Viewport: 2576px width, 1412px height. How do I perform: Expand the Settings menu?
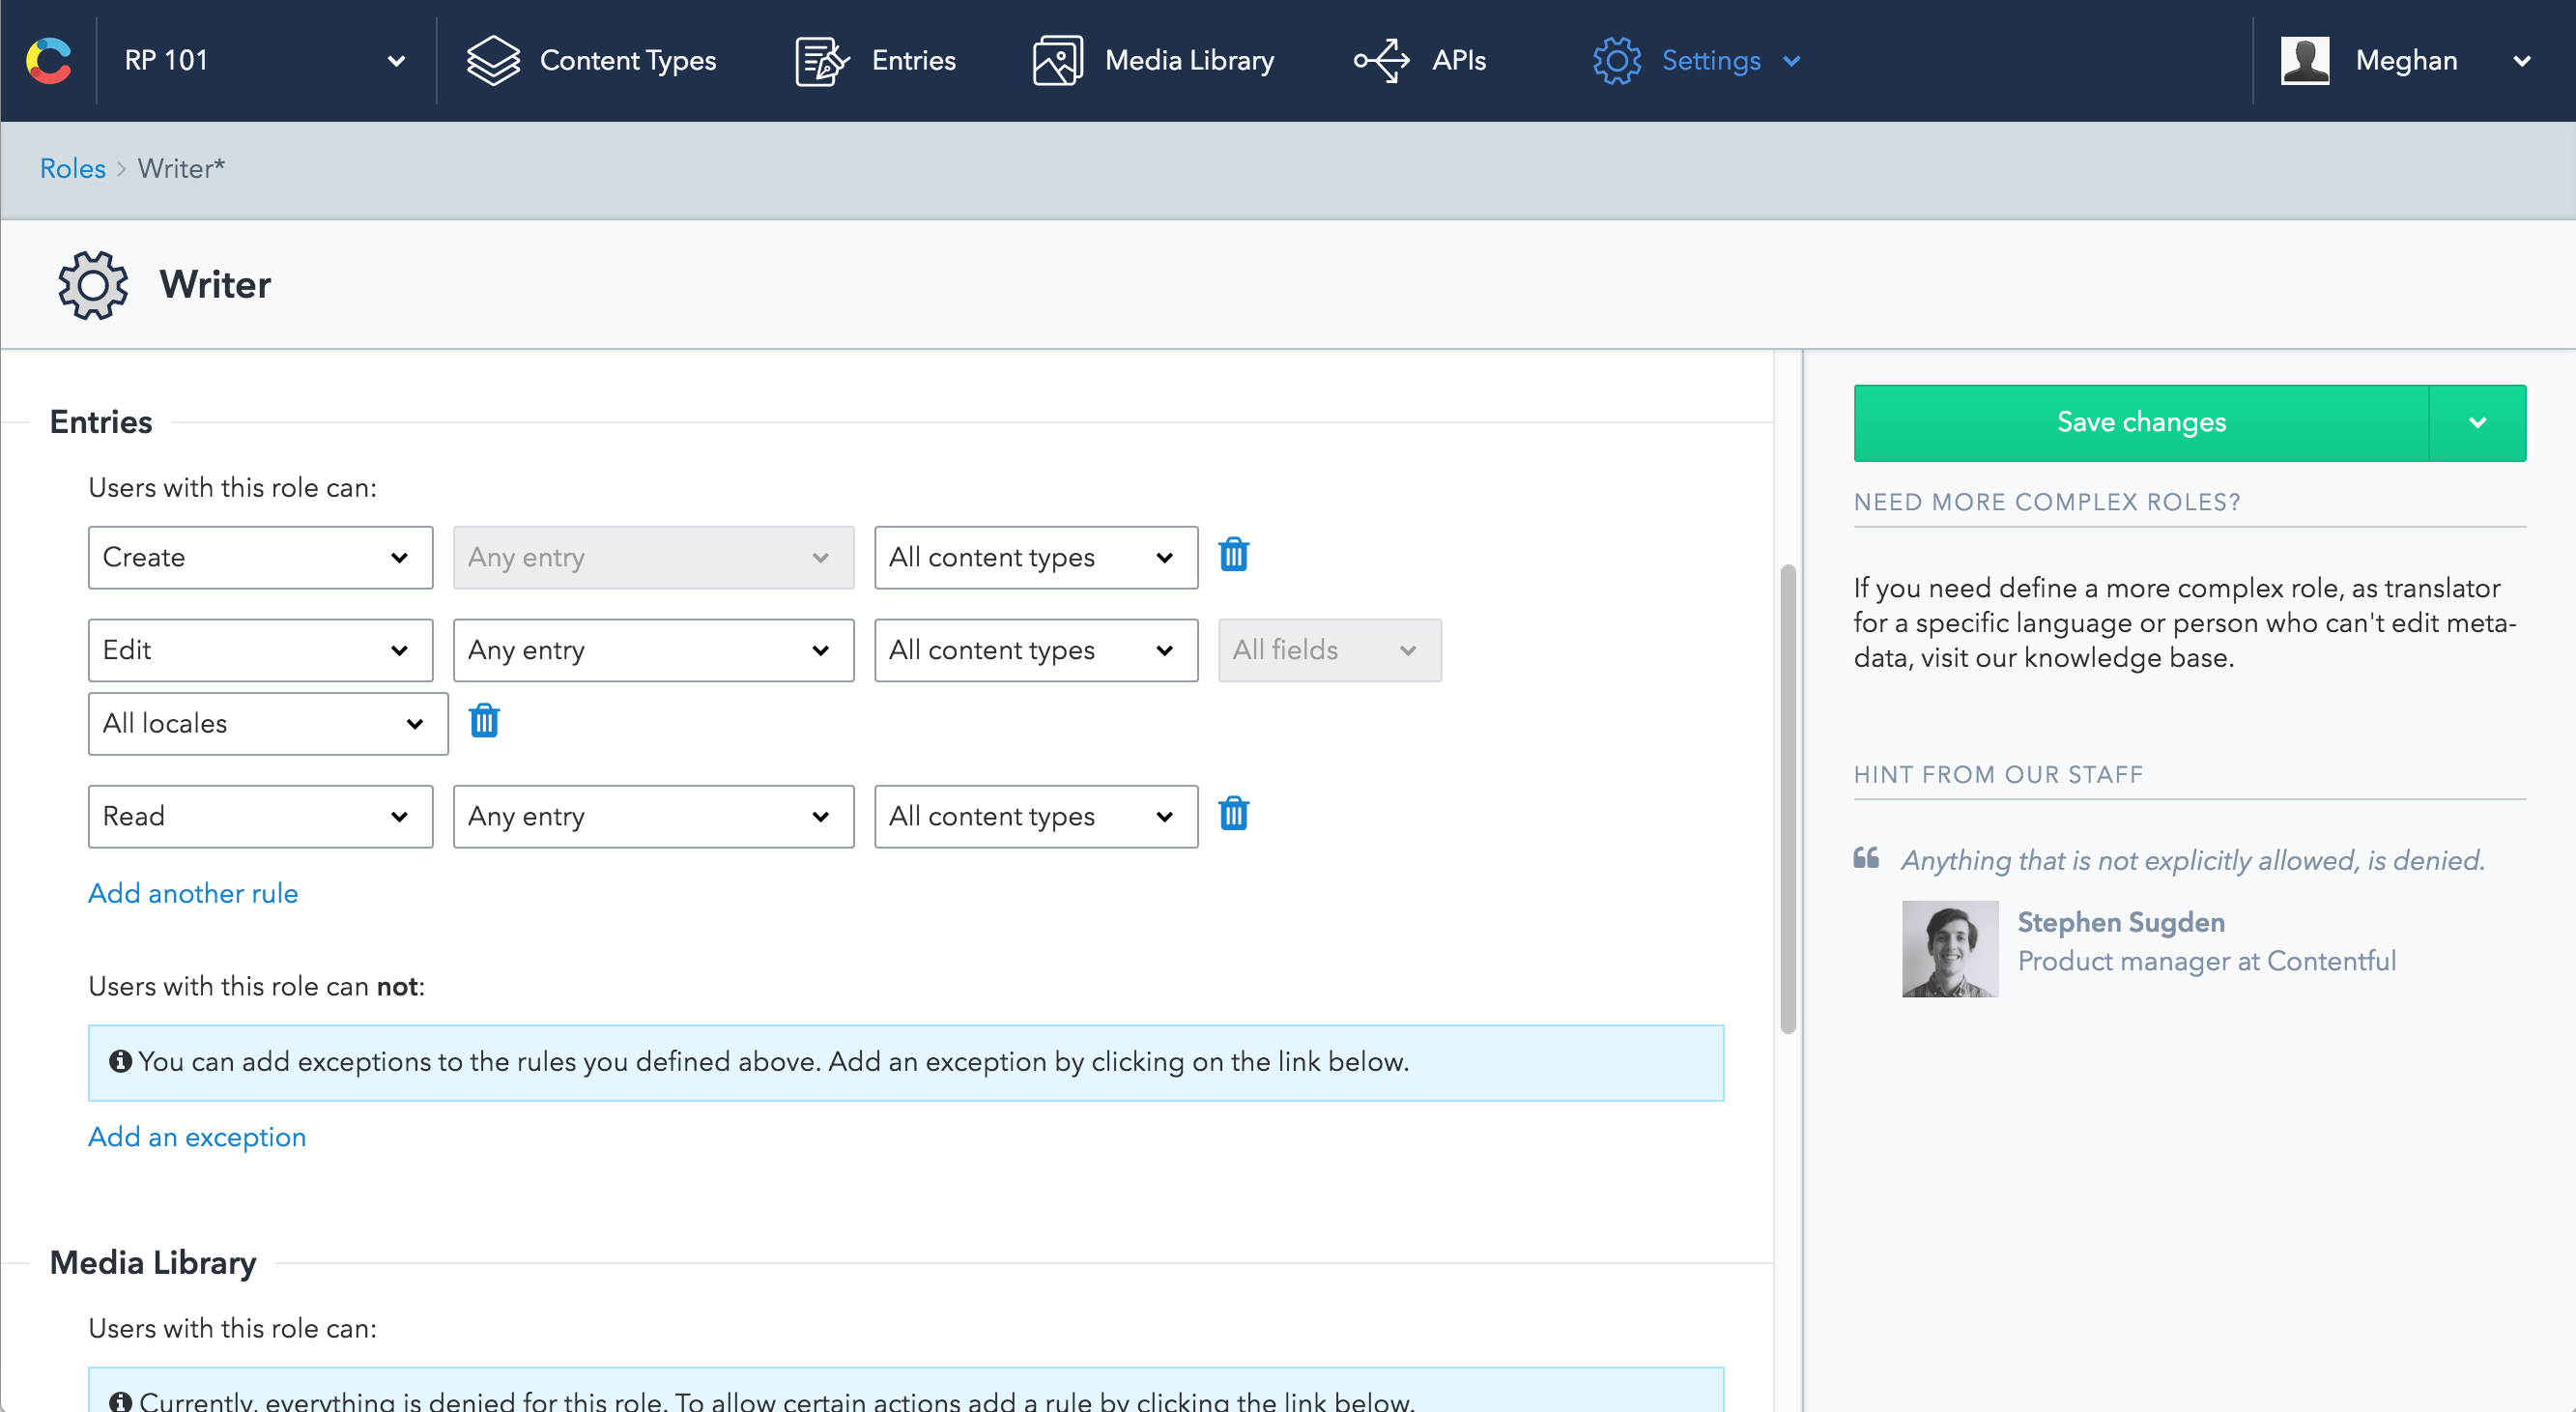click(x=1697, y=60)
